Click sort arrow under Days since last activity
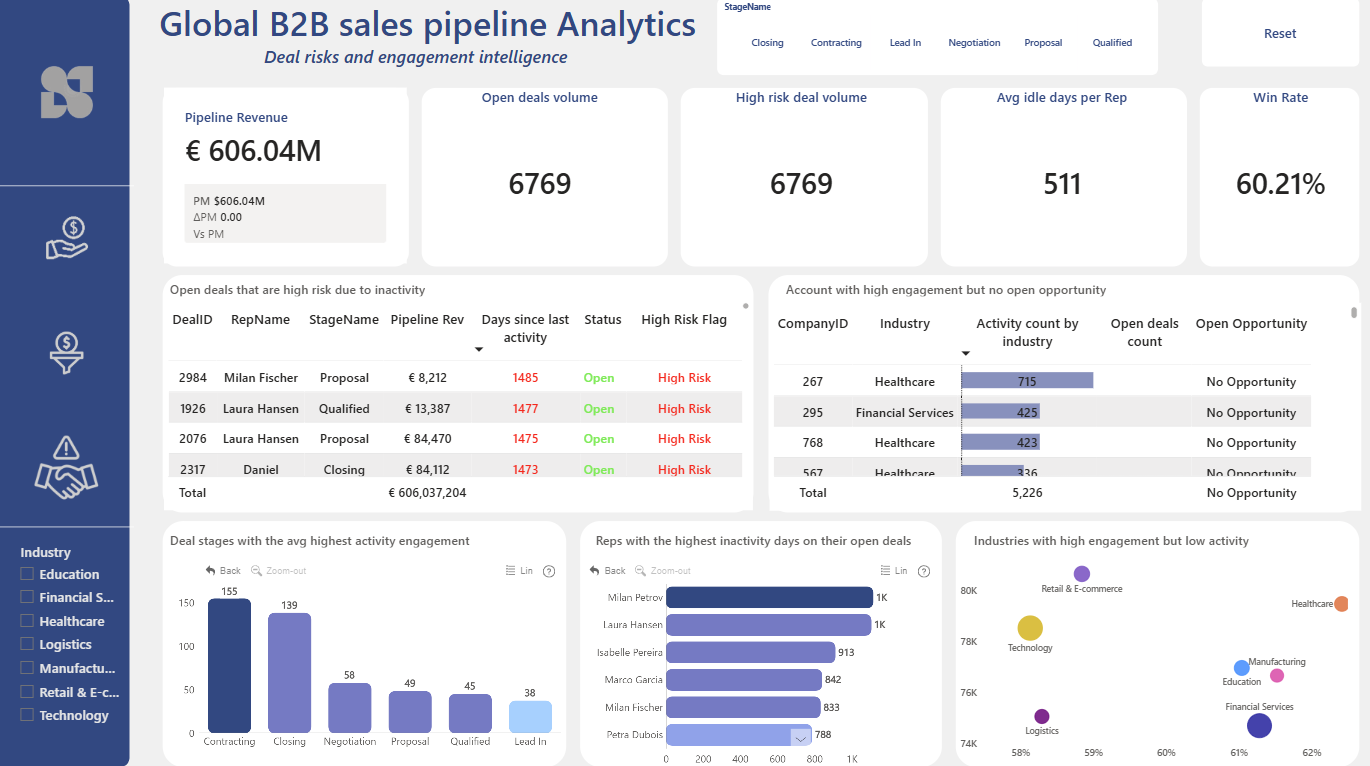 (479, 350)
